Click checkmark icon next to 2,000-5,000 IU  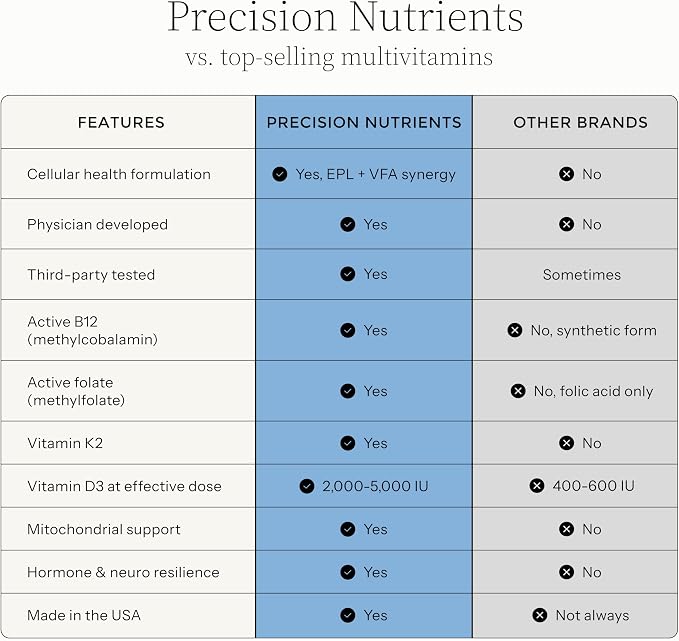(x=307, y=486)
